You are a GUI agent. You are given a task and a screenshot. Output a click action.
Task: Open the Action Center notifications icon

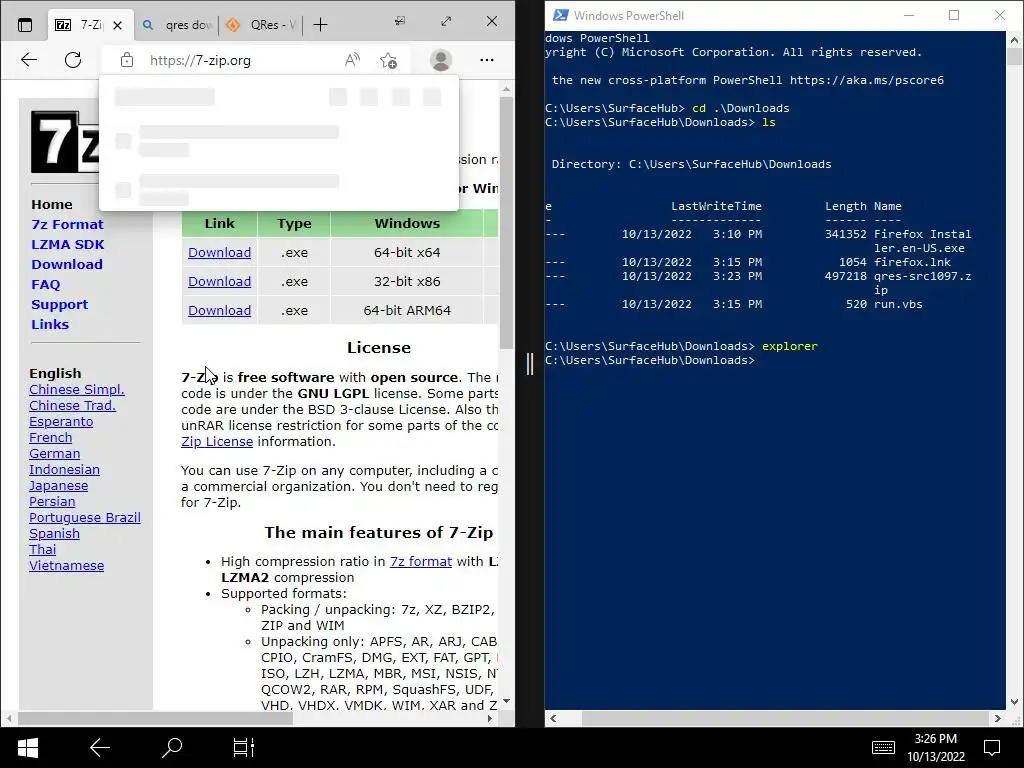992,748
